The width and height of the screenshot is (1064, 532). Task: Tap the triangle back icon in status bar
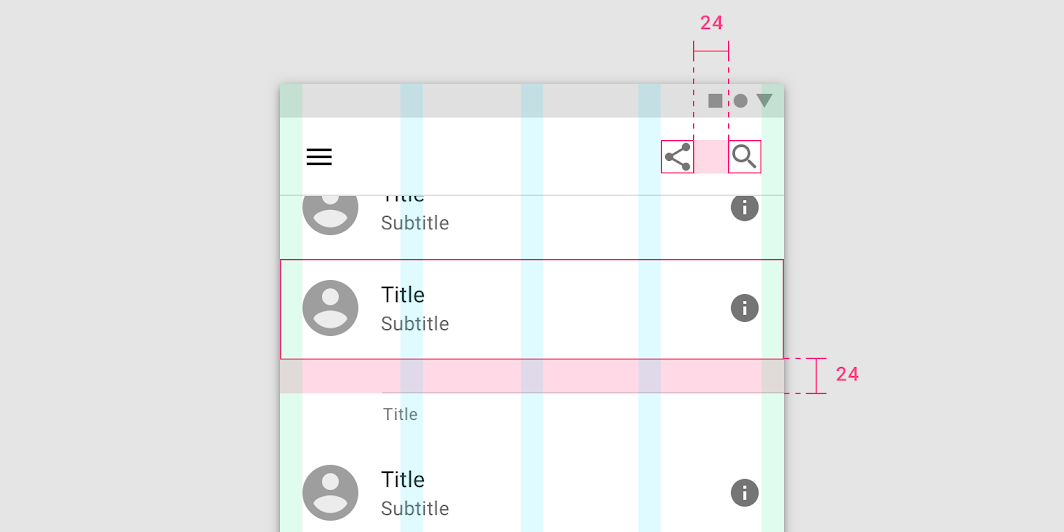[765, 100]
